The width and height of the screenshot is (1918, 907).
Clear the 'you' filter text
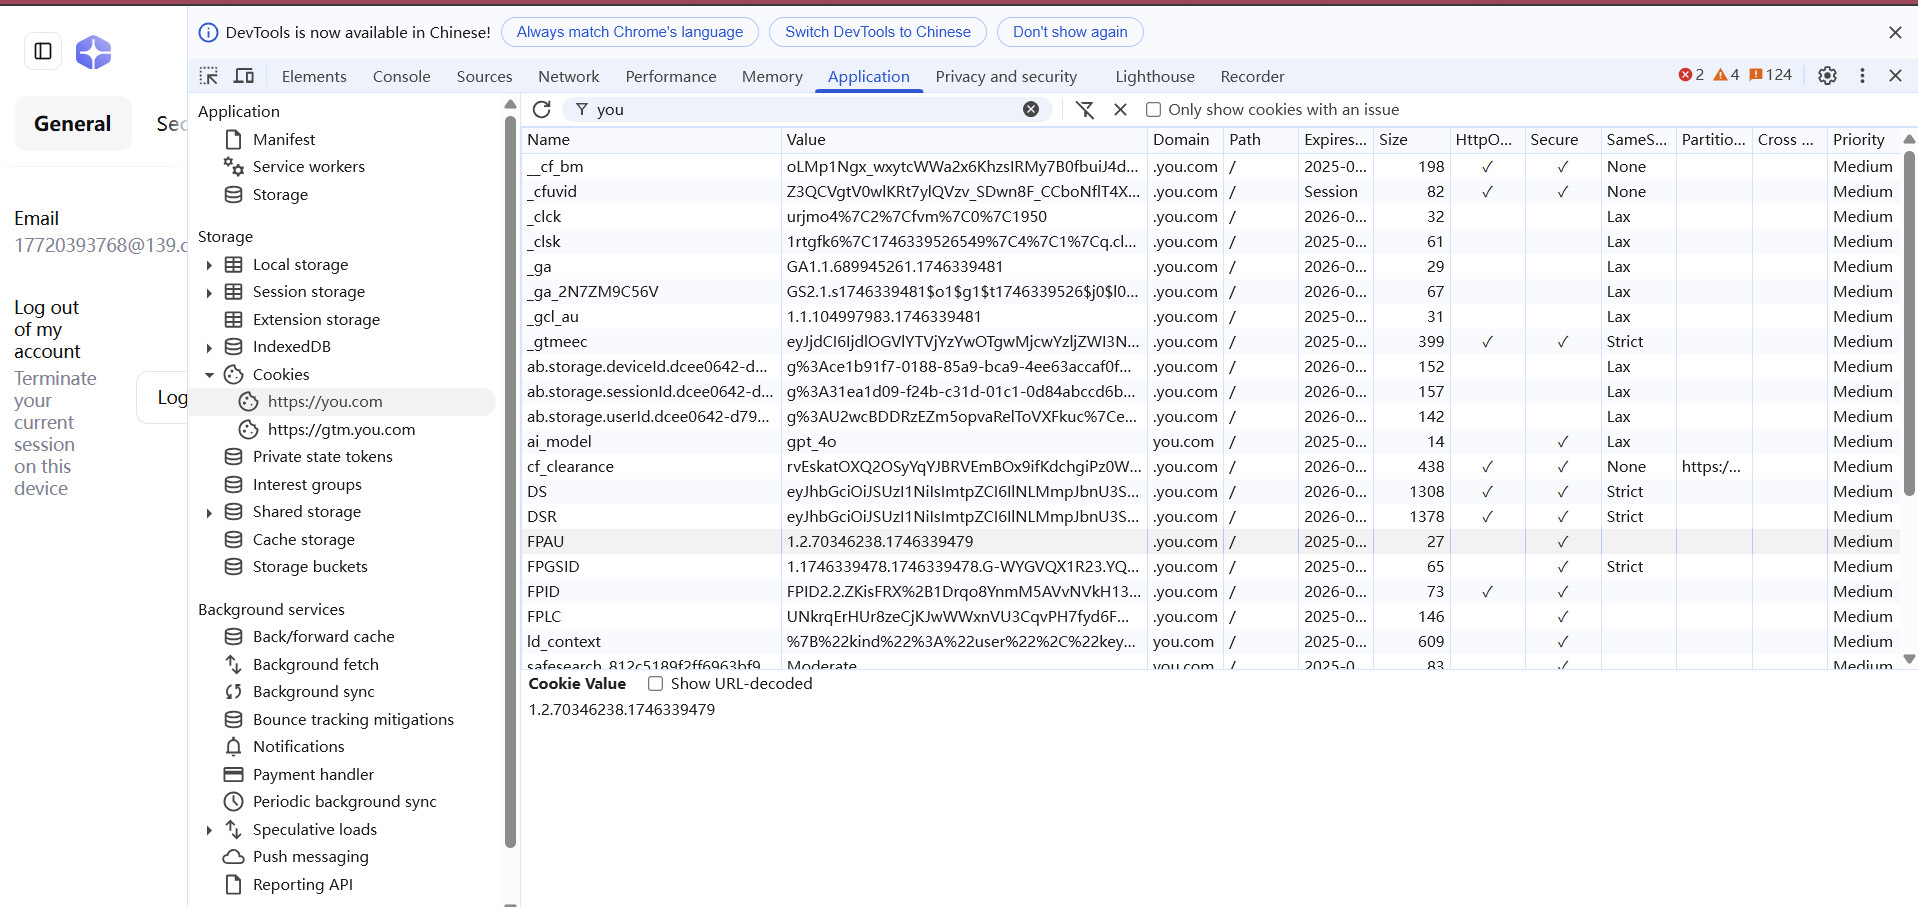(x=1030, y=110)
